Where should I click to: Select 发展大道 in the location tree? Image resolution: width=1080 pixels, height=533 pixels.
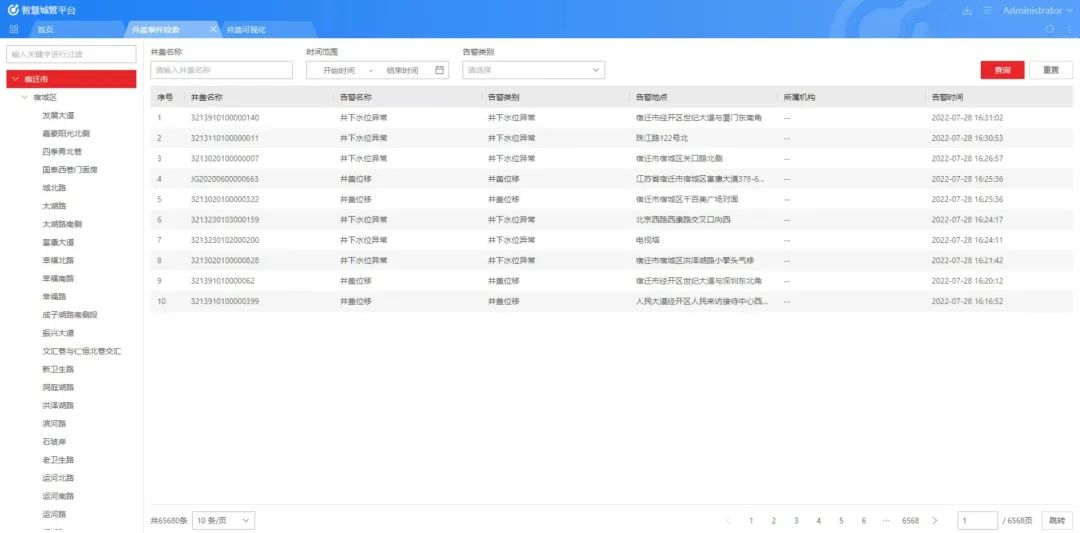(58, 115)
